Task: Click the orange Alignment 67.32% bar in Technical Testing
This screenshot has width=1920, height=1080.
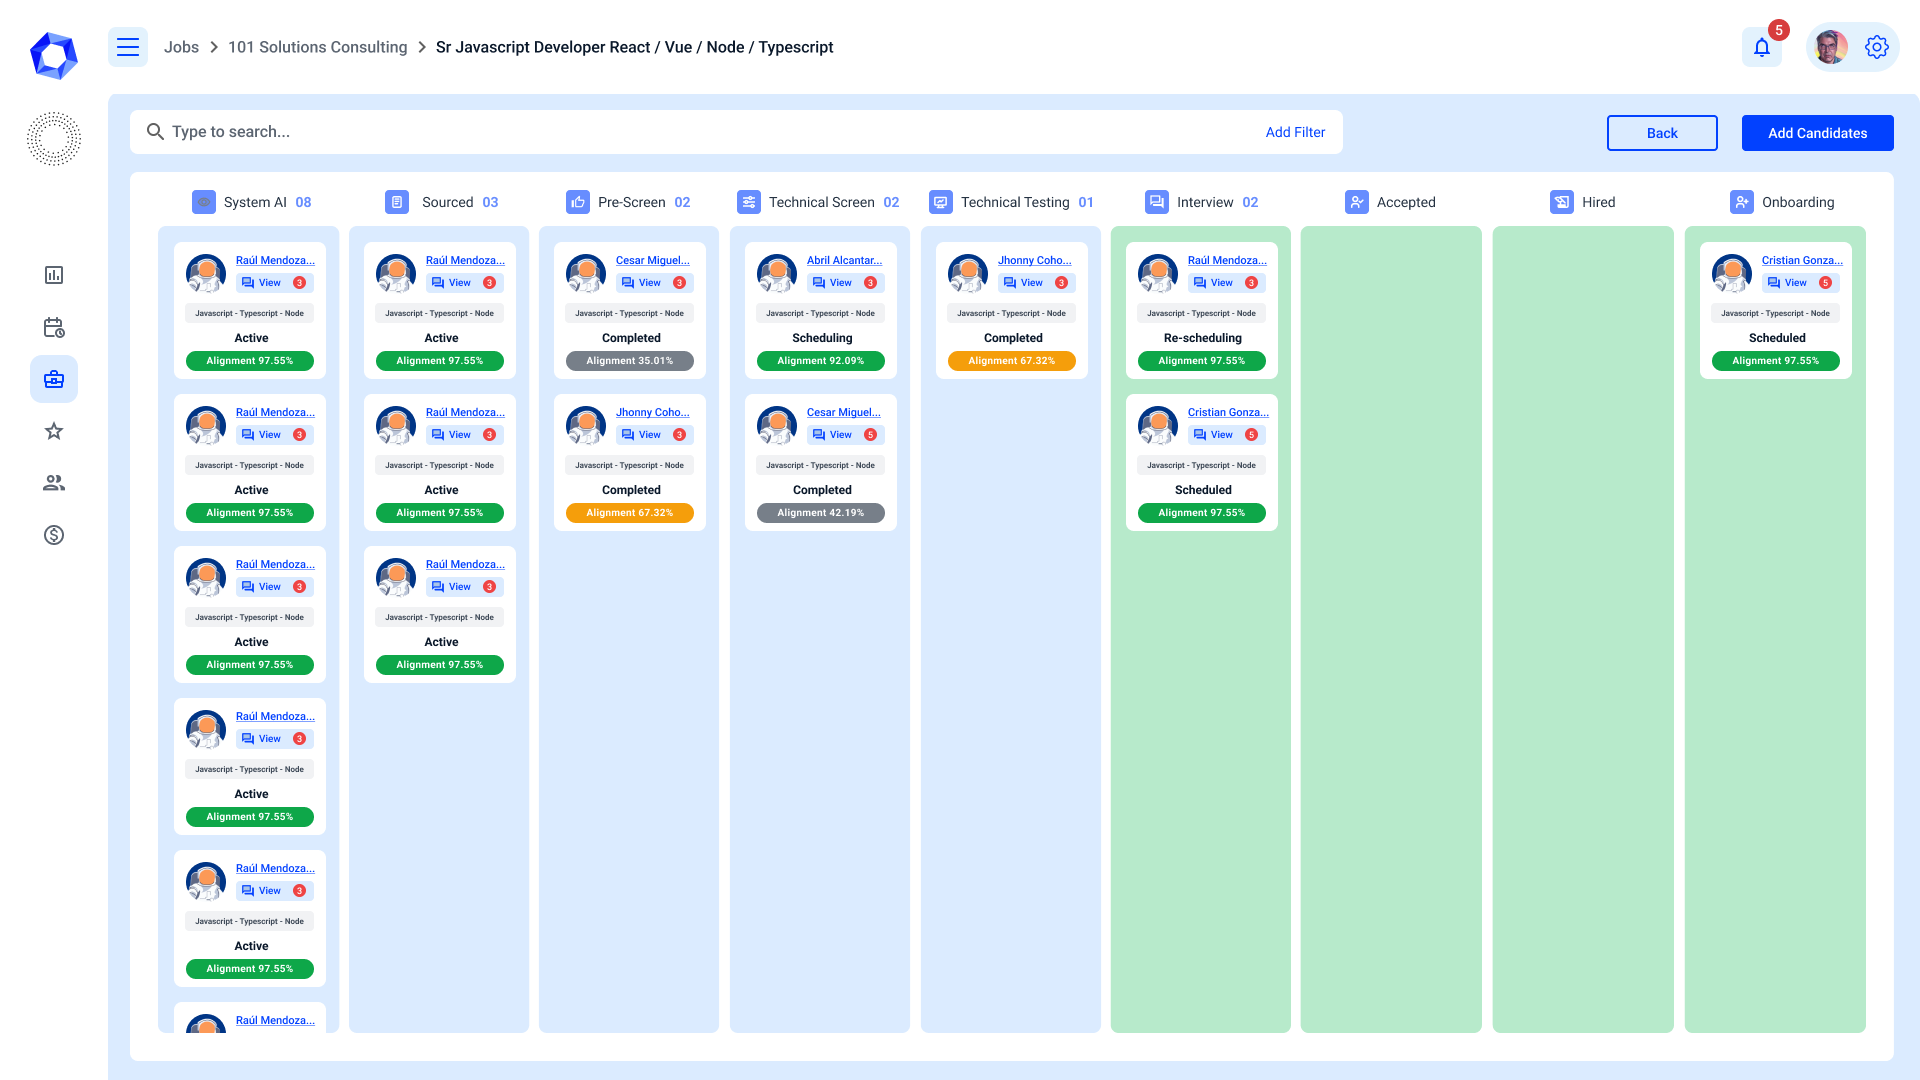Action: 1011,361
